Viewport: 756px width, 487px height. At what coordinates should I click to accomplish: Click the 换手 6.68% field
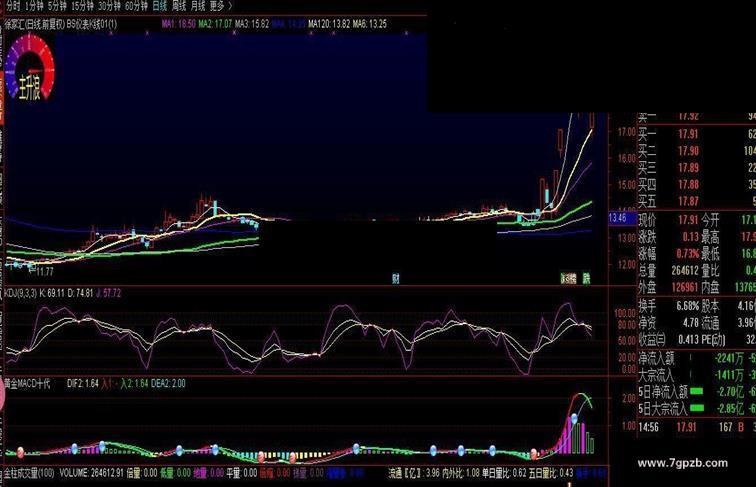668,306
